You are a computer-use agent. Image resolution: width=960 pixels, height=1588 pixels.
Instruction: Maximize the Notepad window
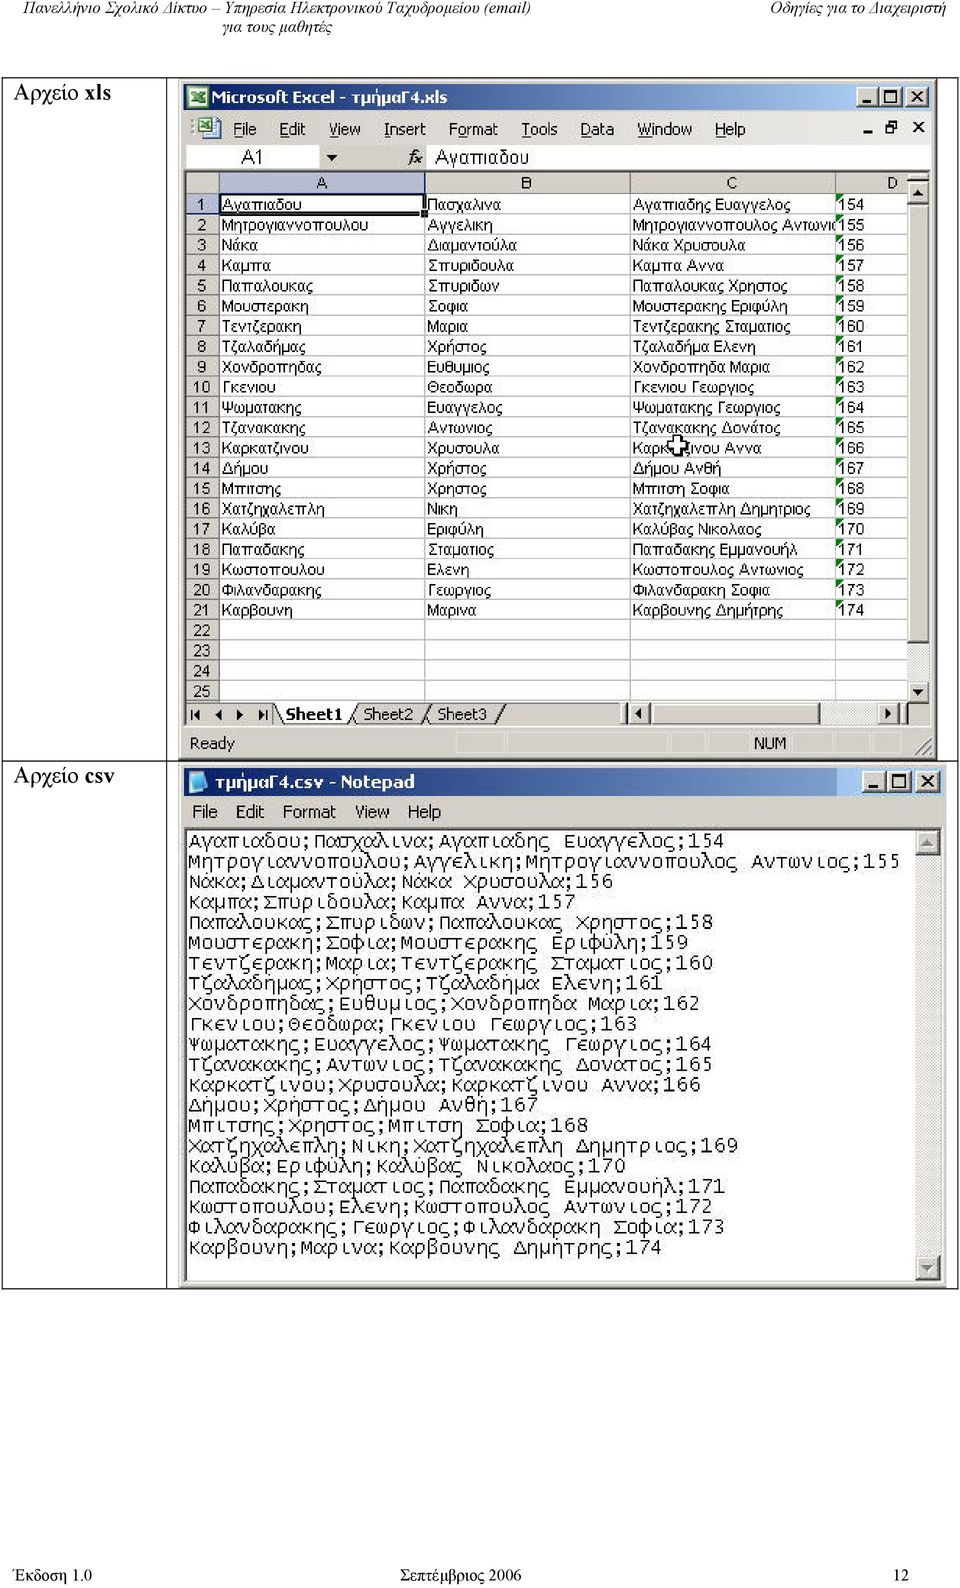[900, 782]
